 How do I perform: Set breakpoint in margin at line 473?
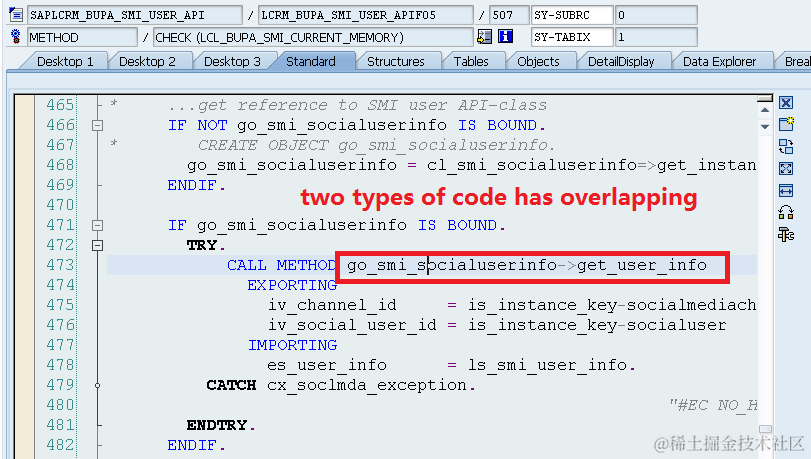point(24,265)
